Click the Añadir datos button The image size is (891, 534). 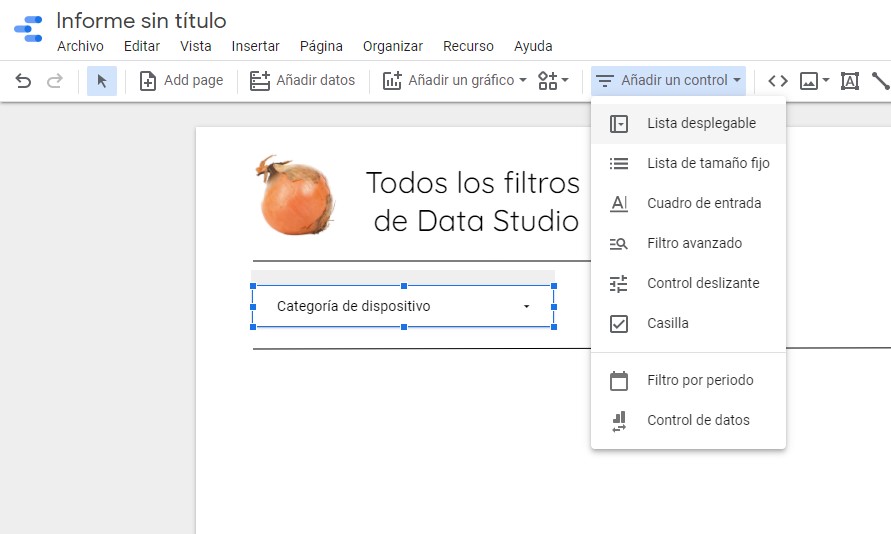[x=302, y=81]
